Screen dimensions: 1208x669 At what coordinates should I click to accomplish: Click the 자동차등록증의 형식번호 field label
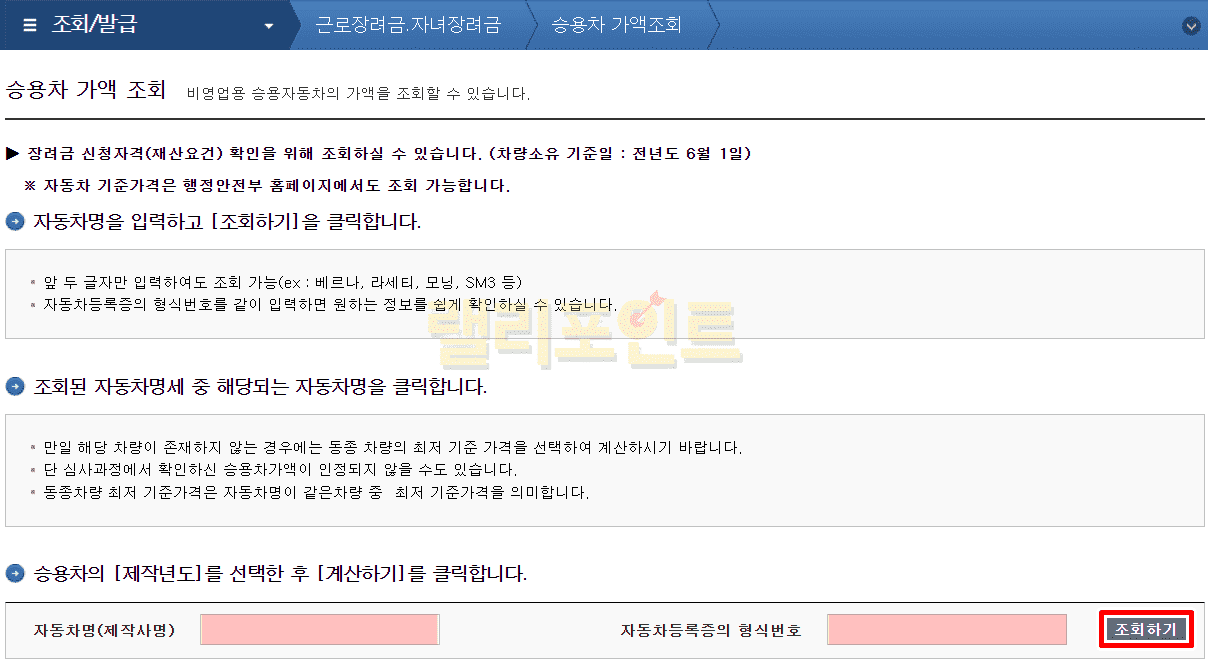710,631
